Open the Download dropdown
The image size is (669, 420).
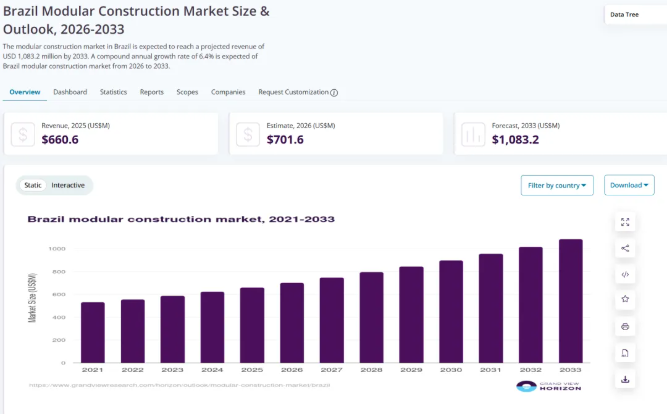click(629, 185)
